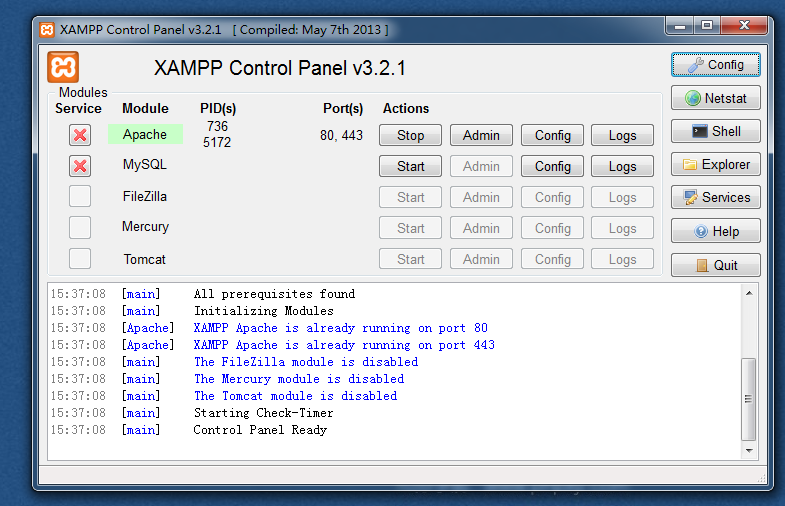Viewport: 785px width, 506px height.
Task: Open the MySQL Config button
Action: pos(552,166)
